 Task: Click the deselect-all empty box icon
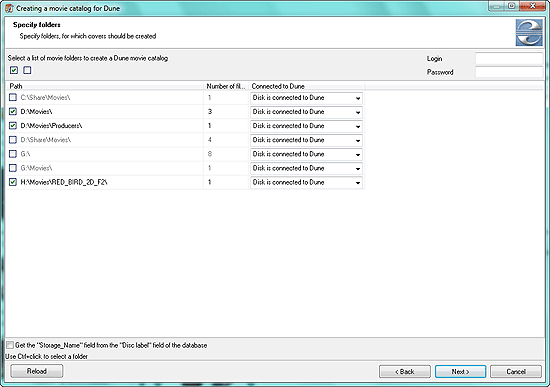click(27, 70)
